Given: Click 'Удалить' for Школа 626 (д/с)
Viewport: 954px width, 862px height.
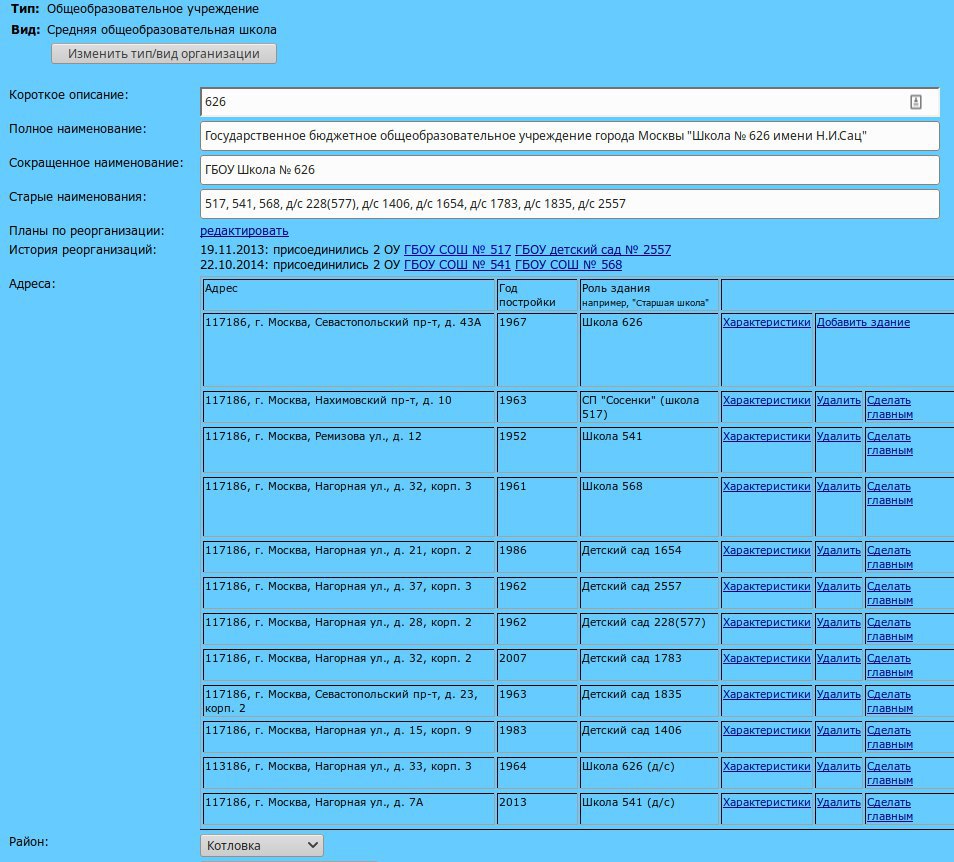Looking at the screenshot, I should [838, 765].
